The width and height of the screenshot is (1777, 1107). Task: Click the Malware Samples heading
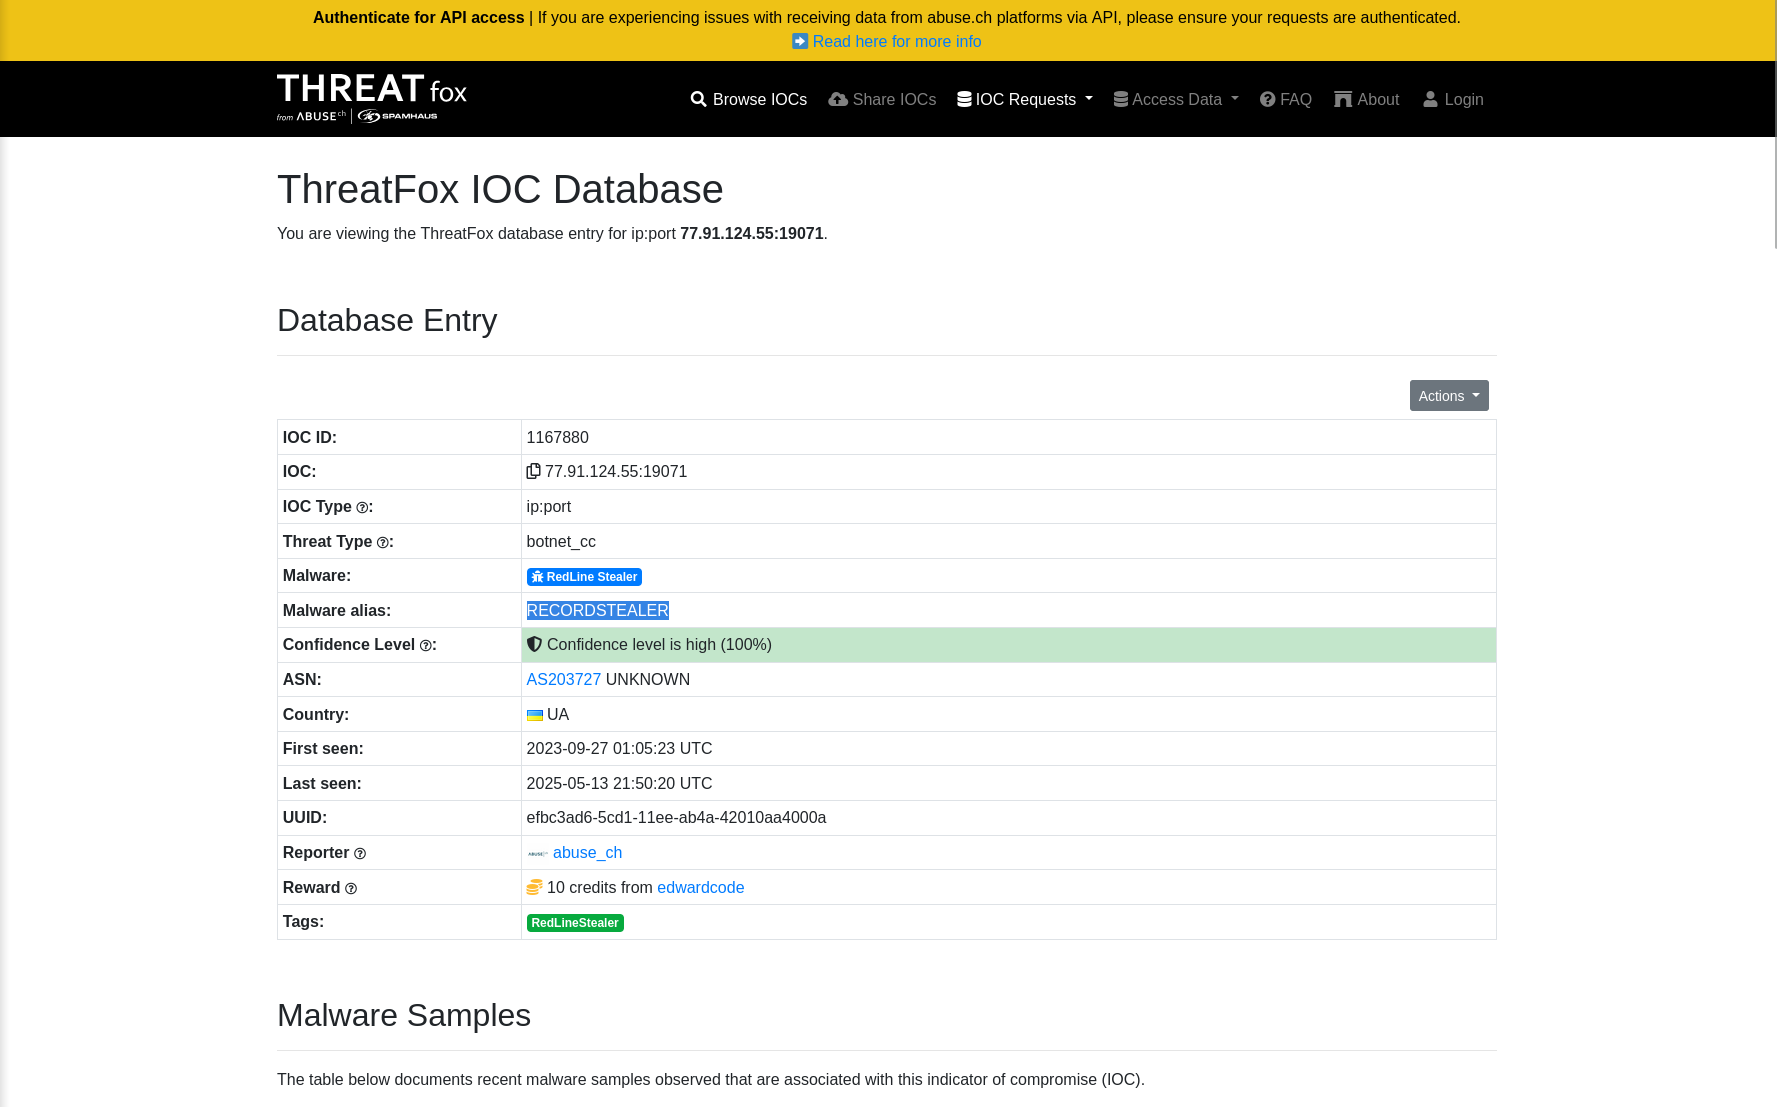point(404,1015)
